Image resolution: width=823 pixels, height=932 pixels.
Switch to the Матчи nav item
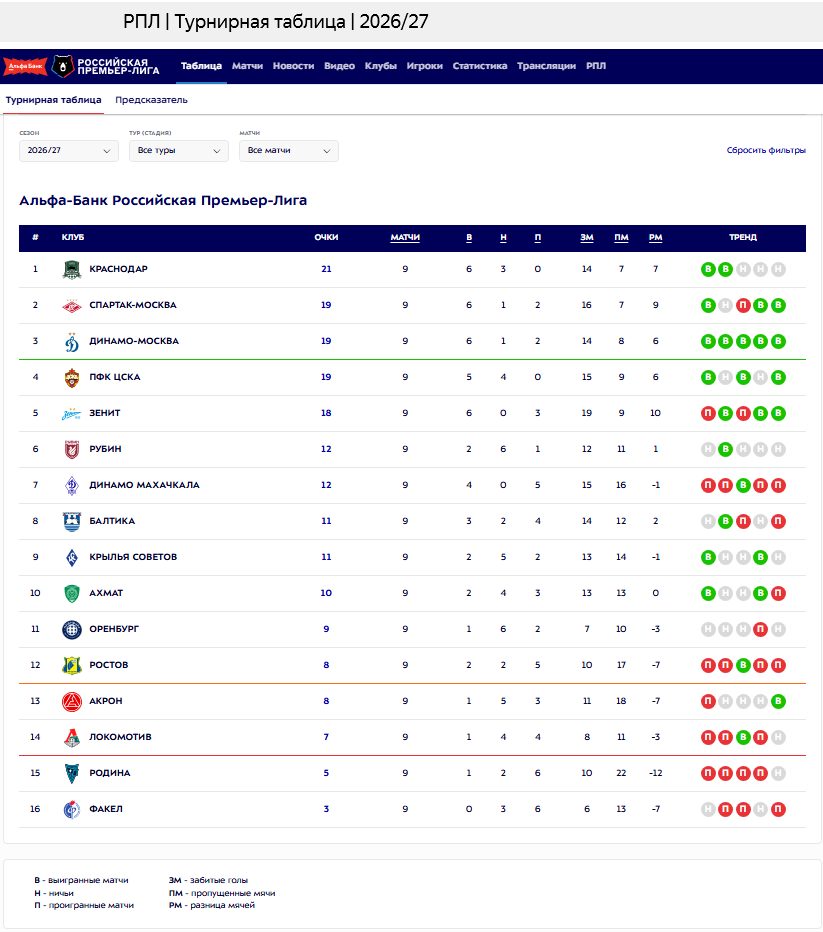247,66
